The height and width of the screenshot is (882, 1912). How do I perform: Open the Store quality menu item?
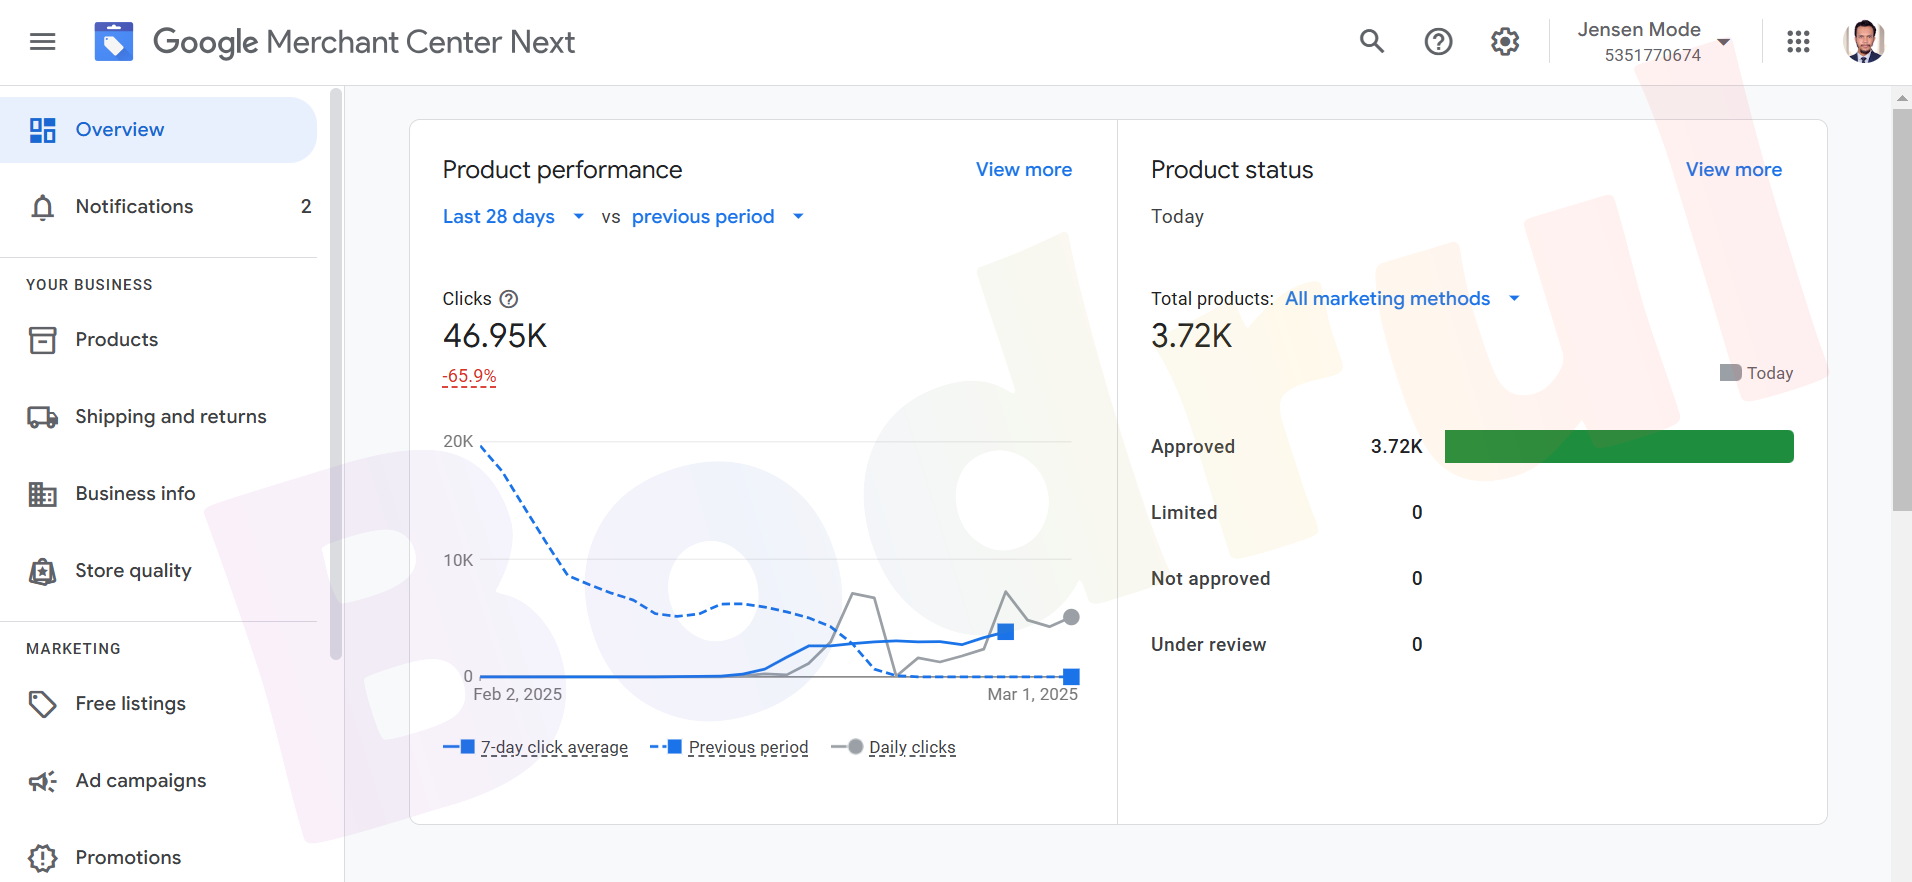tap(158, 571)
